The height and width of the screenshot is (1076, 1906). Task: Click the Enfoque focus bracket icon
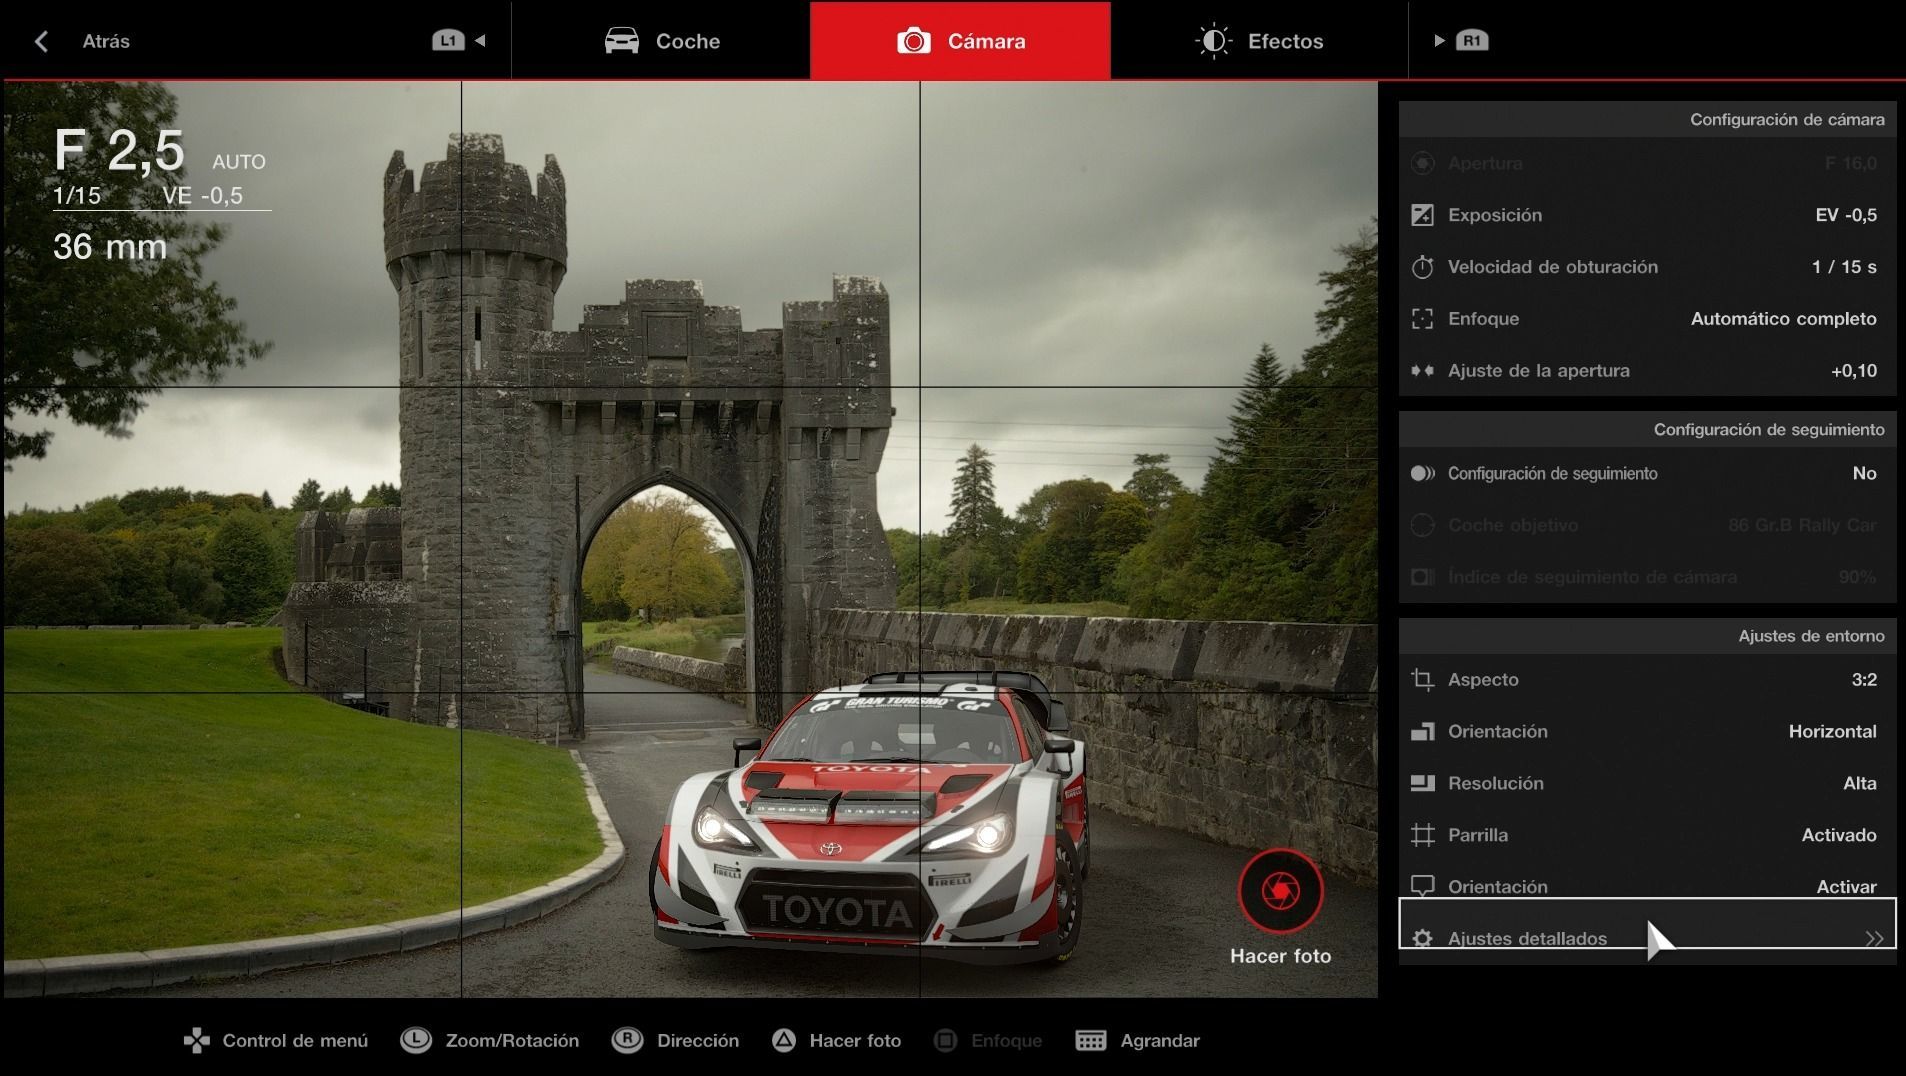coord(1422,319)
